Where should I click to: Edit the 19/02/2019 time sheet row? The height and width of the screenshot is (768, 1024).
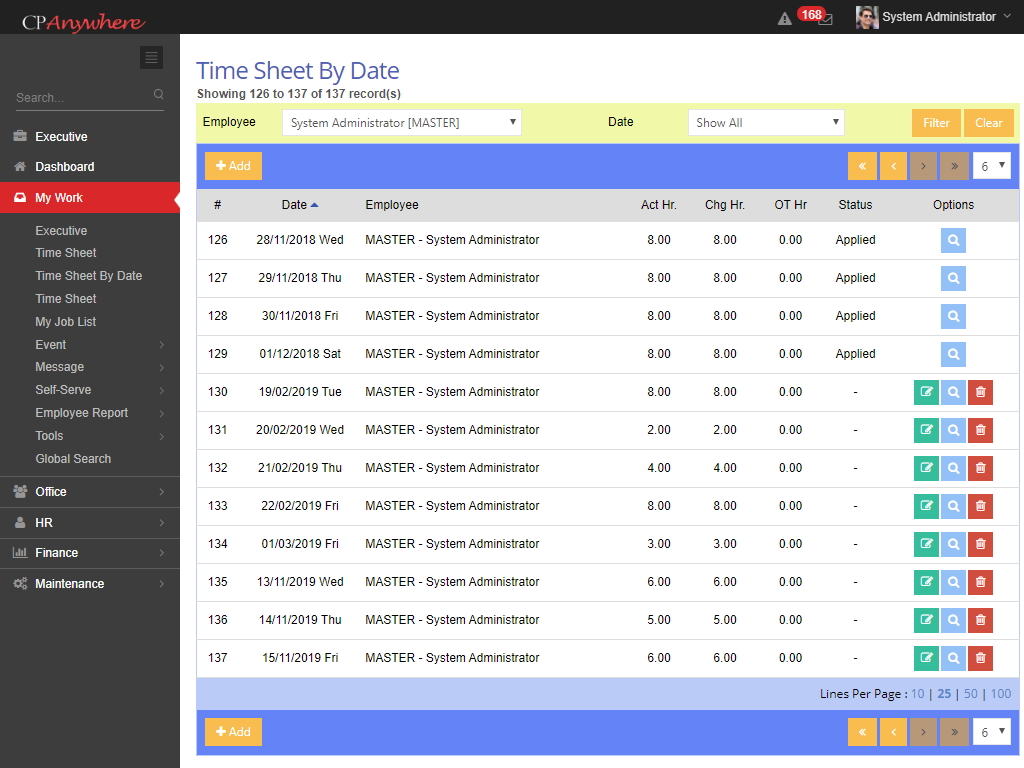click(926, 392)
